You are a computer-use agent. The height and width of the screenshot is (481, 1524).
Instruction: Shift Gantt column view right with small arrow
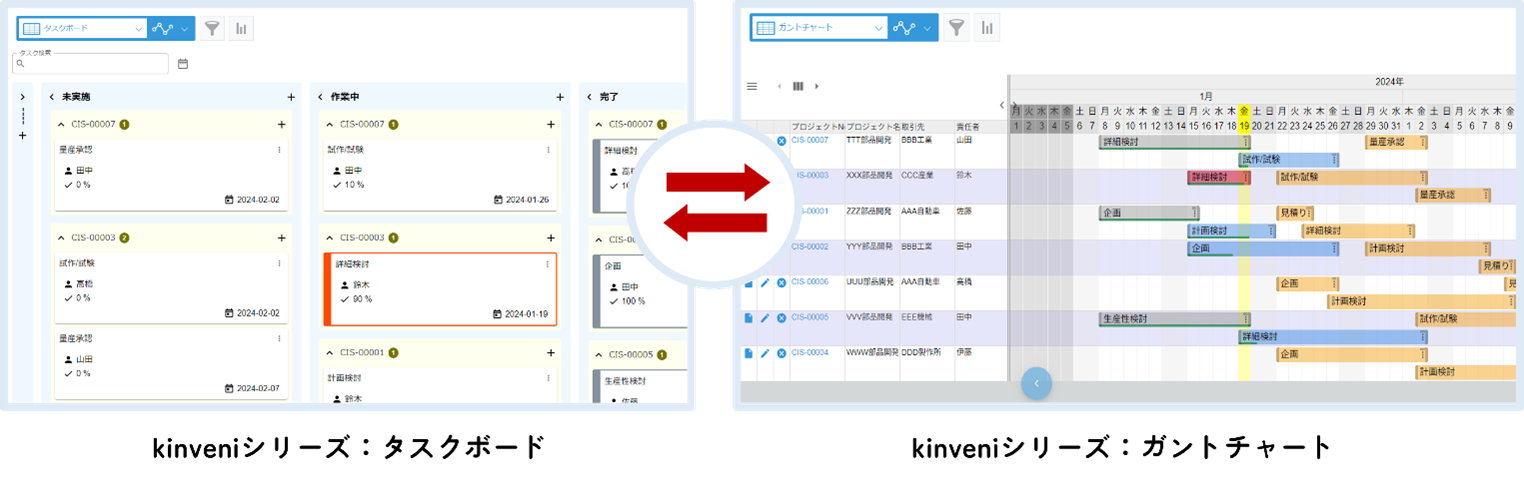coord(817,86)
